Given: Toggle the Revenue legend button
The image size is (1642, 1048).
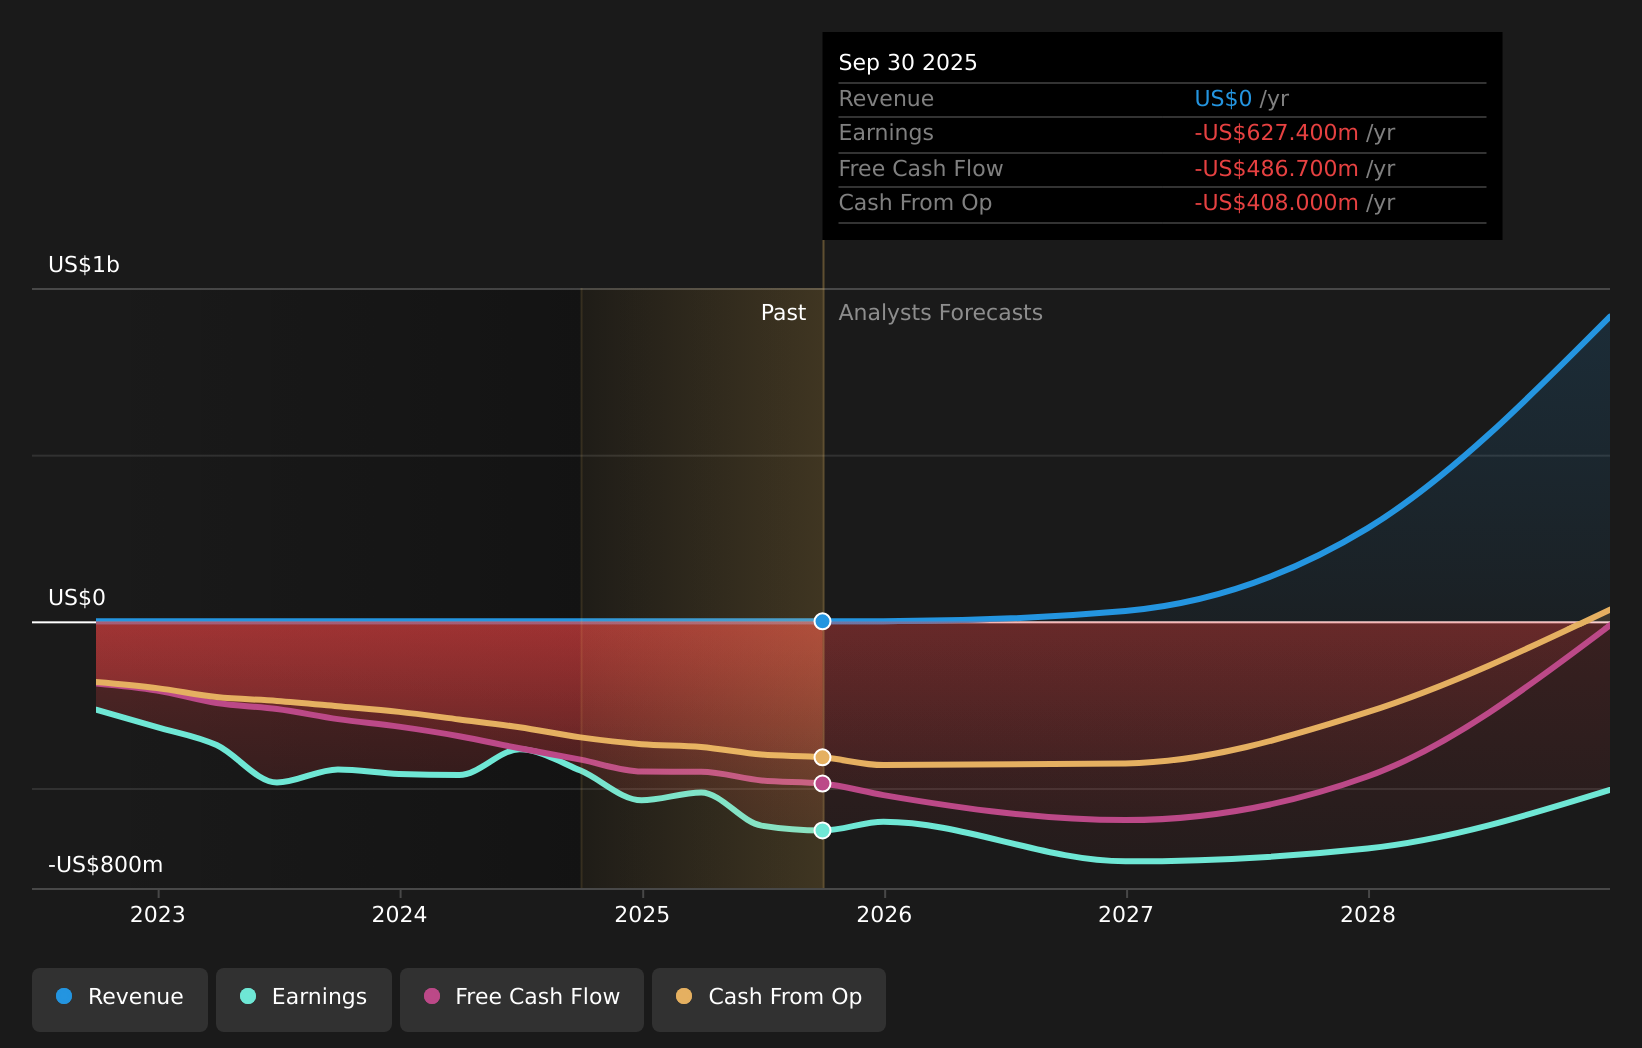Looking at the screenshot, I should click(x=120, y=999).
